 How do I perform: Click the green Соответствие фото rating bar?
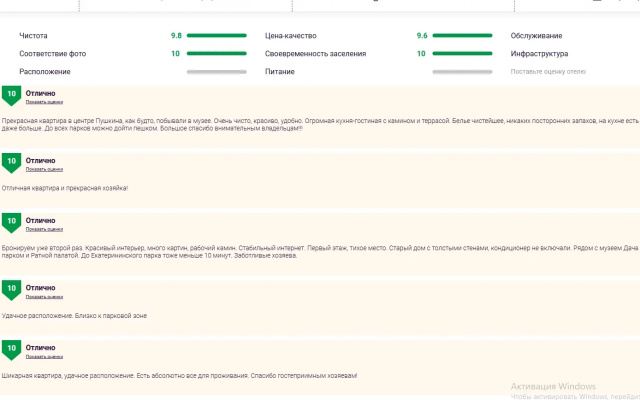tap(217, 53)
